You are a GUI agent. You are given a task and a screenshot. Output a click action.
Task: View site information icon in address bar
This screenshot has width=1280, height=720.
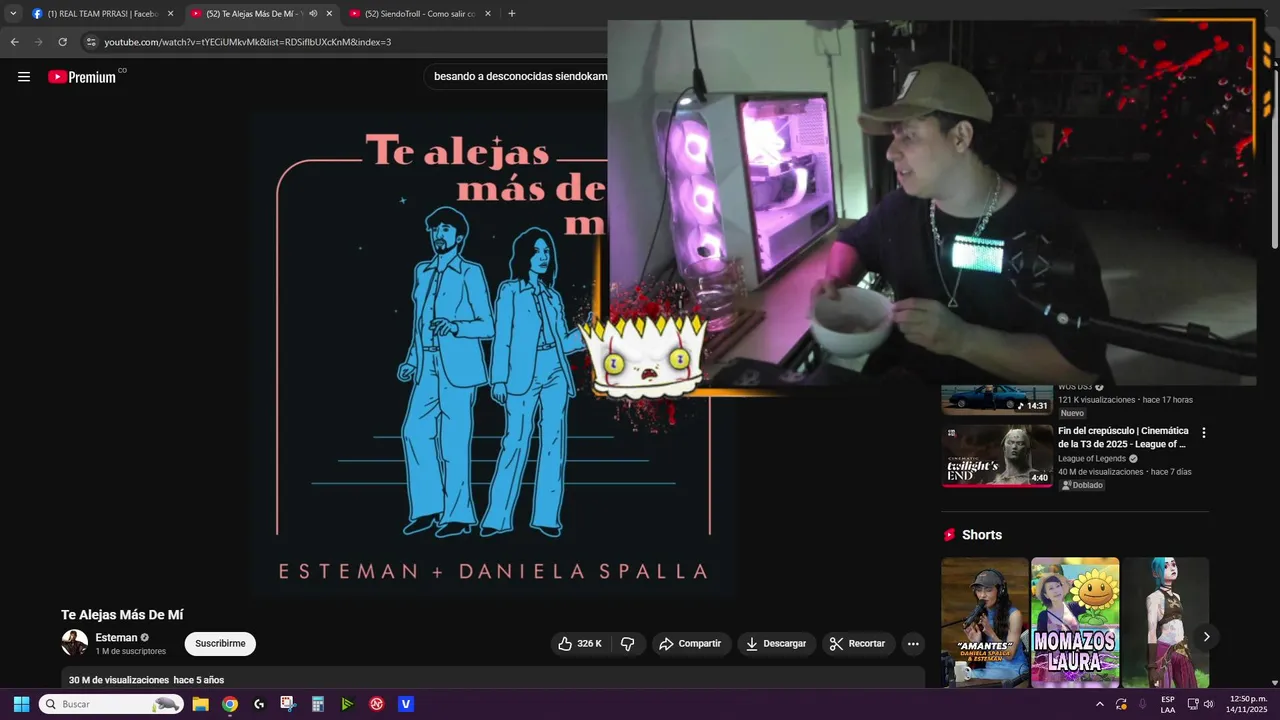tap(91, 42)
